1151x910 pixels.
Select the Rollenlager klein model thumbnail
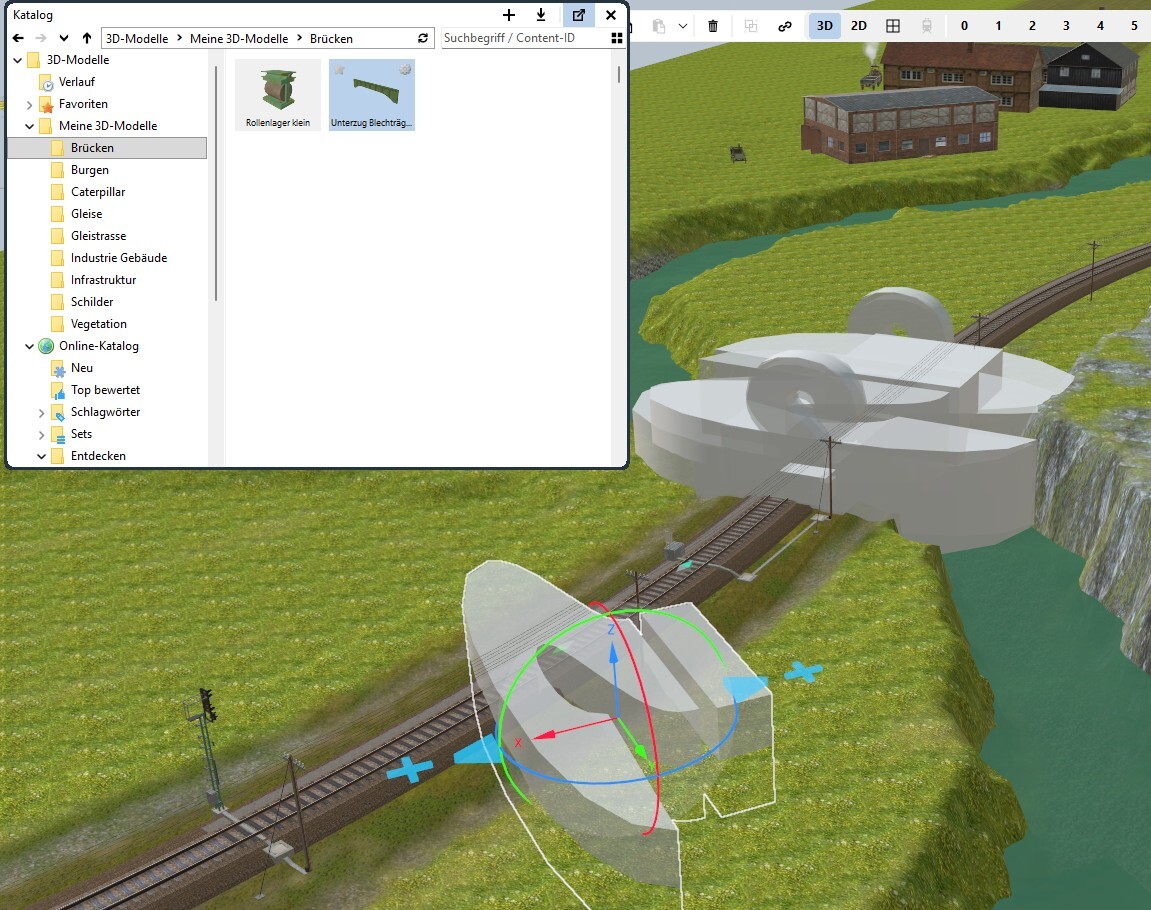(277, 95)
